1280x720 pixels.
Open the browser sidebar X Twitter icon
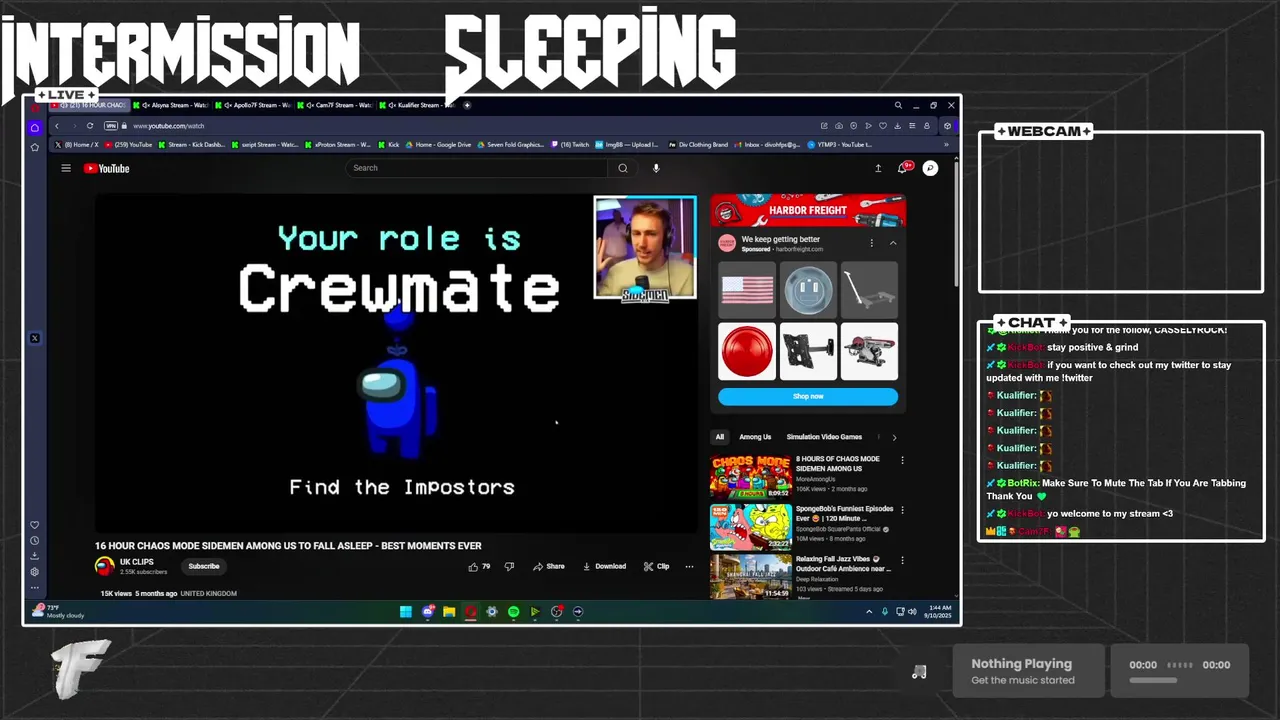(35, 338)
